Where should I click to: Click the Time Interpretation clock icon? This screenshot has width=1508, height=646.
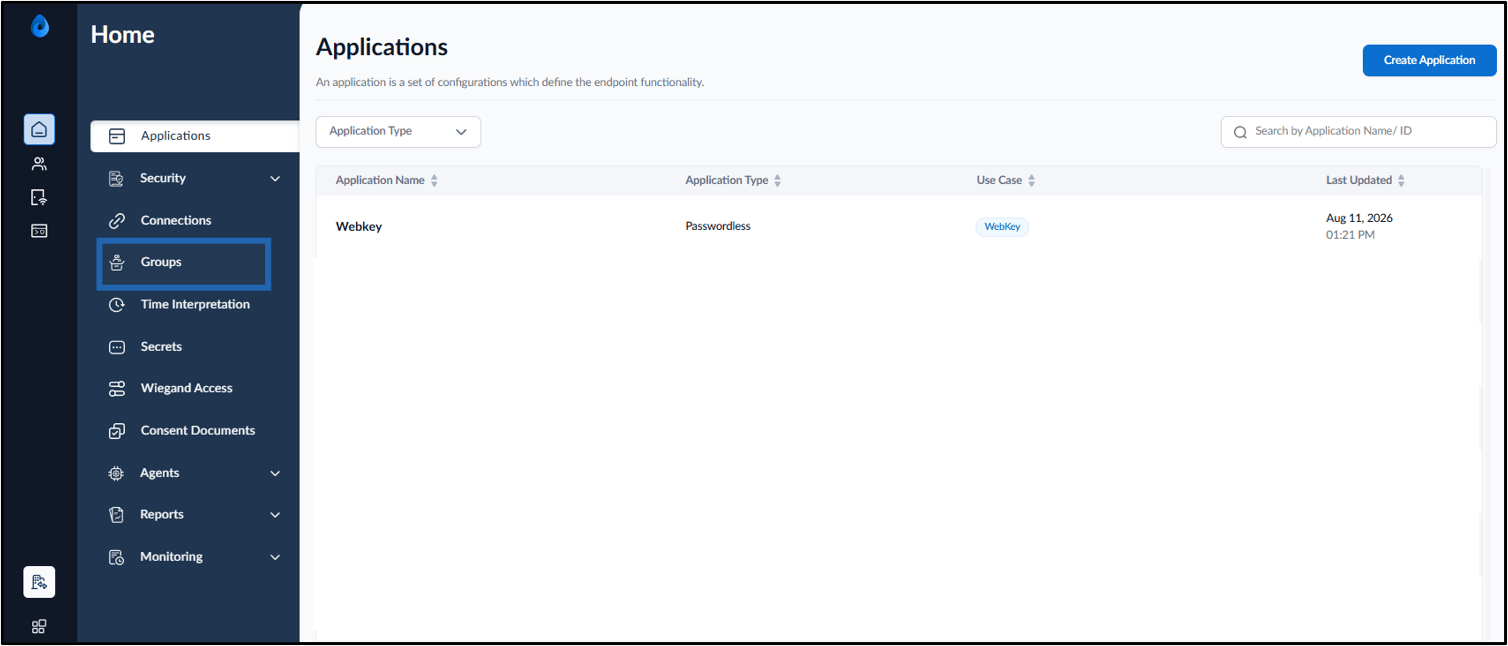click(117, 305)
